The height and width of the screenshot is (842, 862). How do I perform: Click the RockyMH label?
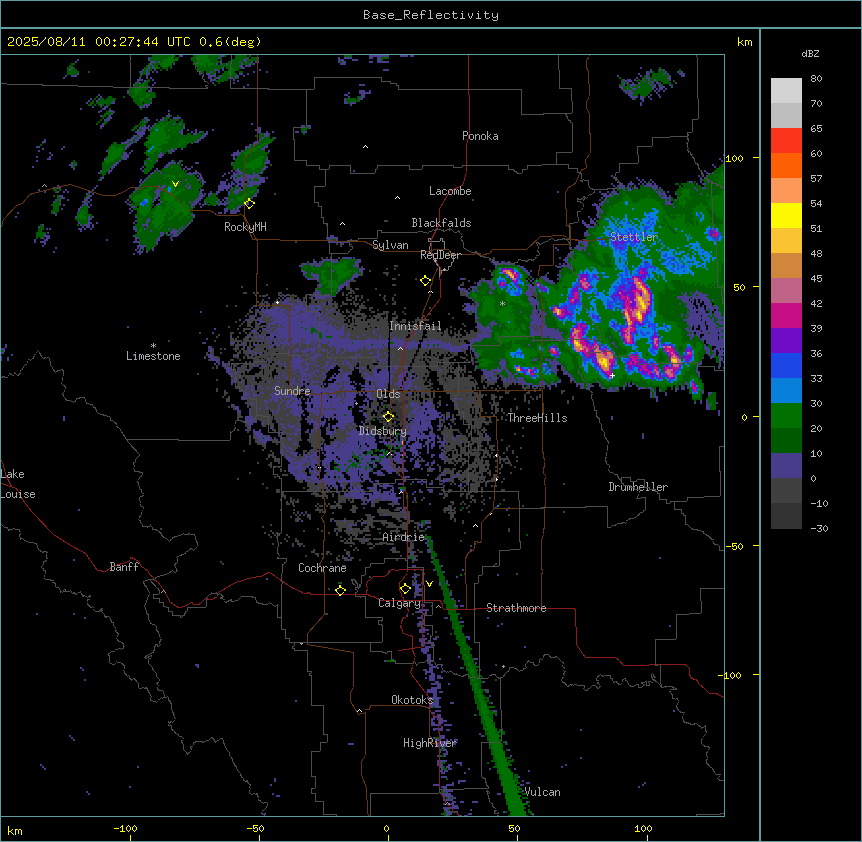coord(245,227)
